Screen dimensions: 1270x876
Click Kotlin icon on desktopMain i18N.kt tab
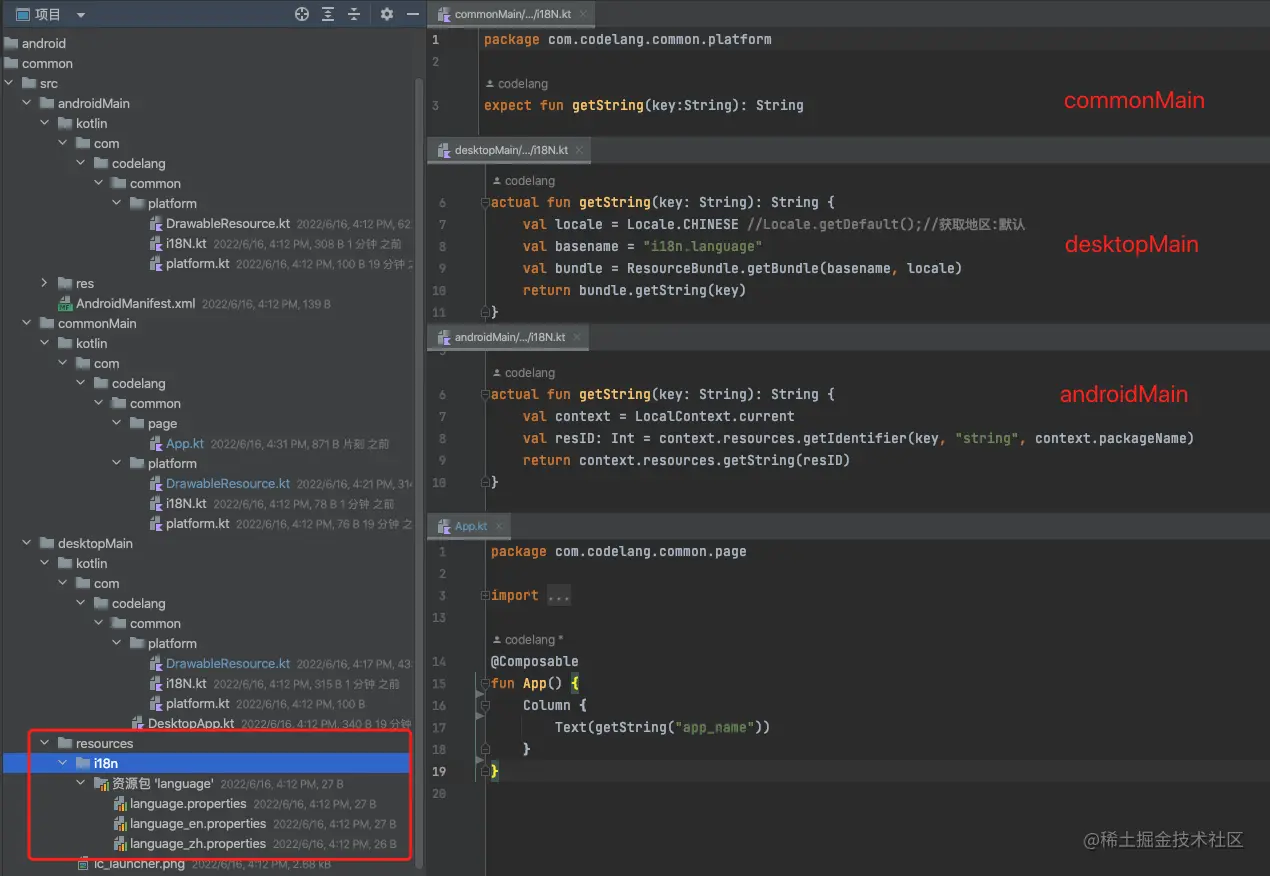pos(445,150)
